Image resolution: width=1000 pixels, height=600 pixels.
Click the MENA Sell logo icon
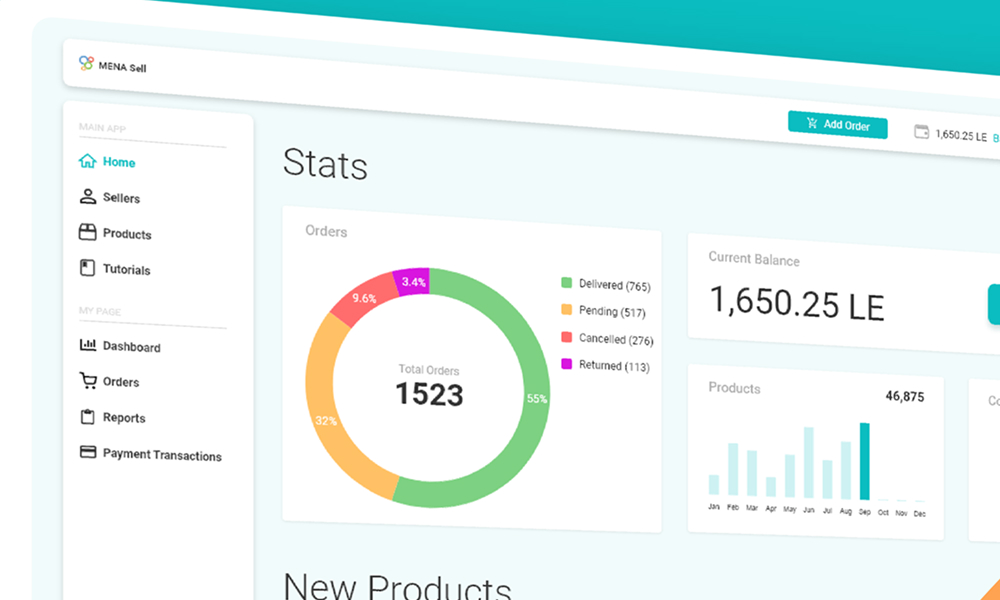[x=86, y=63]
